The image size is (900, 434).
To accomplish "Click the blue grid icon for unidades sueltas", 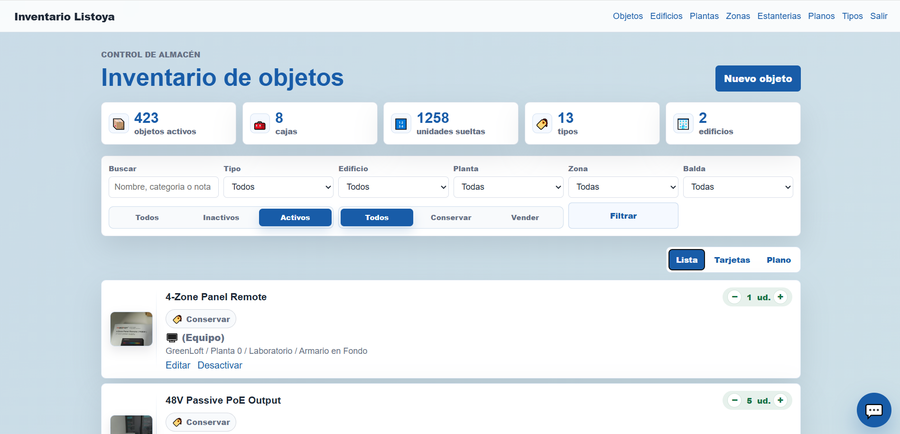I will [401, 123].
